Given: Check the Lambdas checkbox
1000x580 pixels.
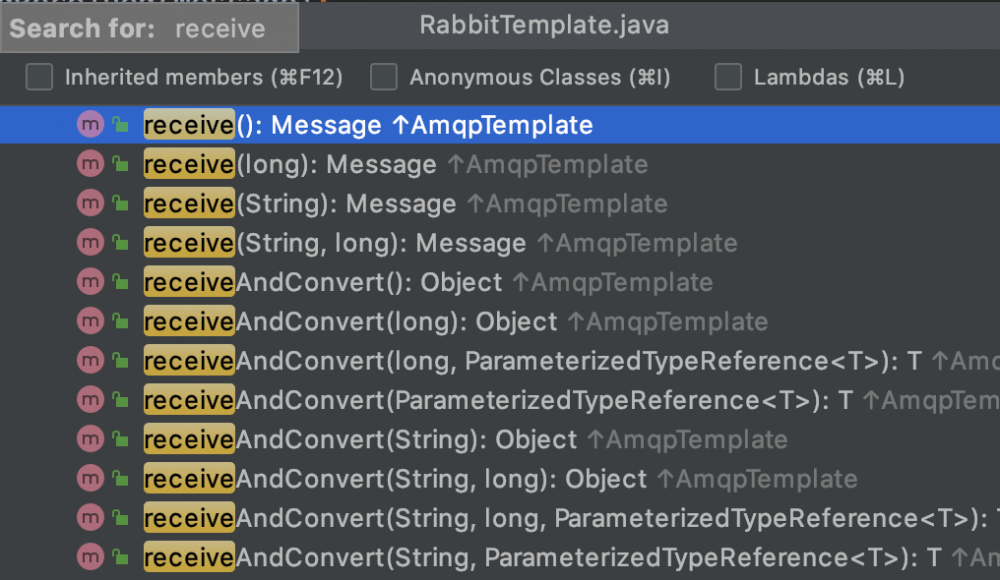Looking at the screenshot, I should pos(728,77).
